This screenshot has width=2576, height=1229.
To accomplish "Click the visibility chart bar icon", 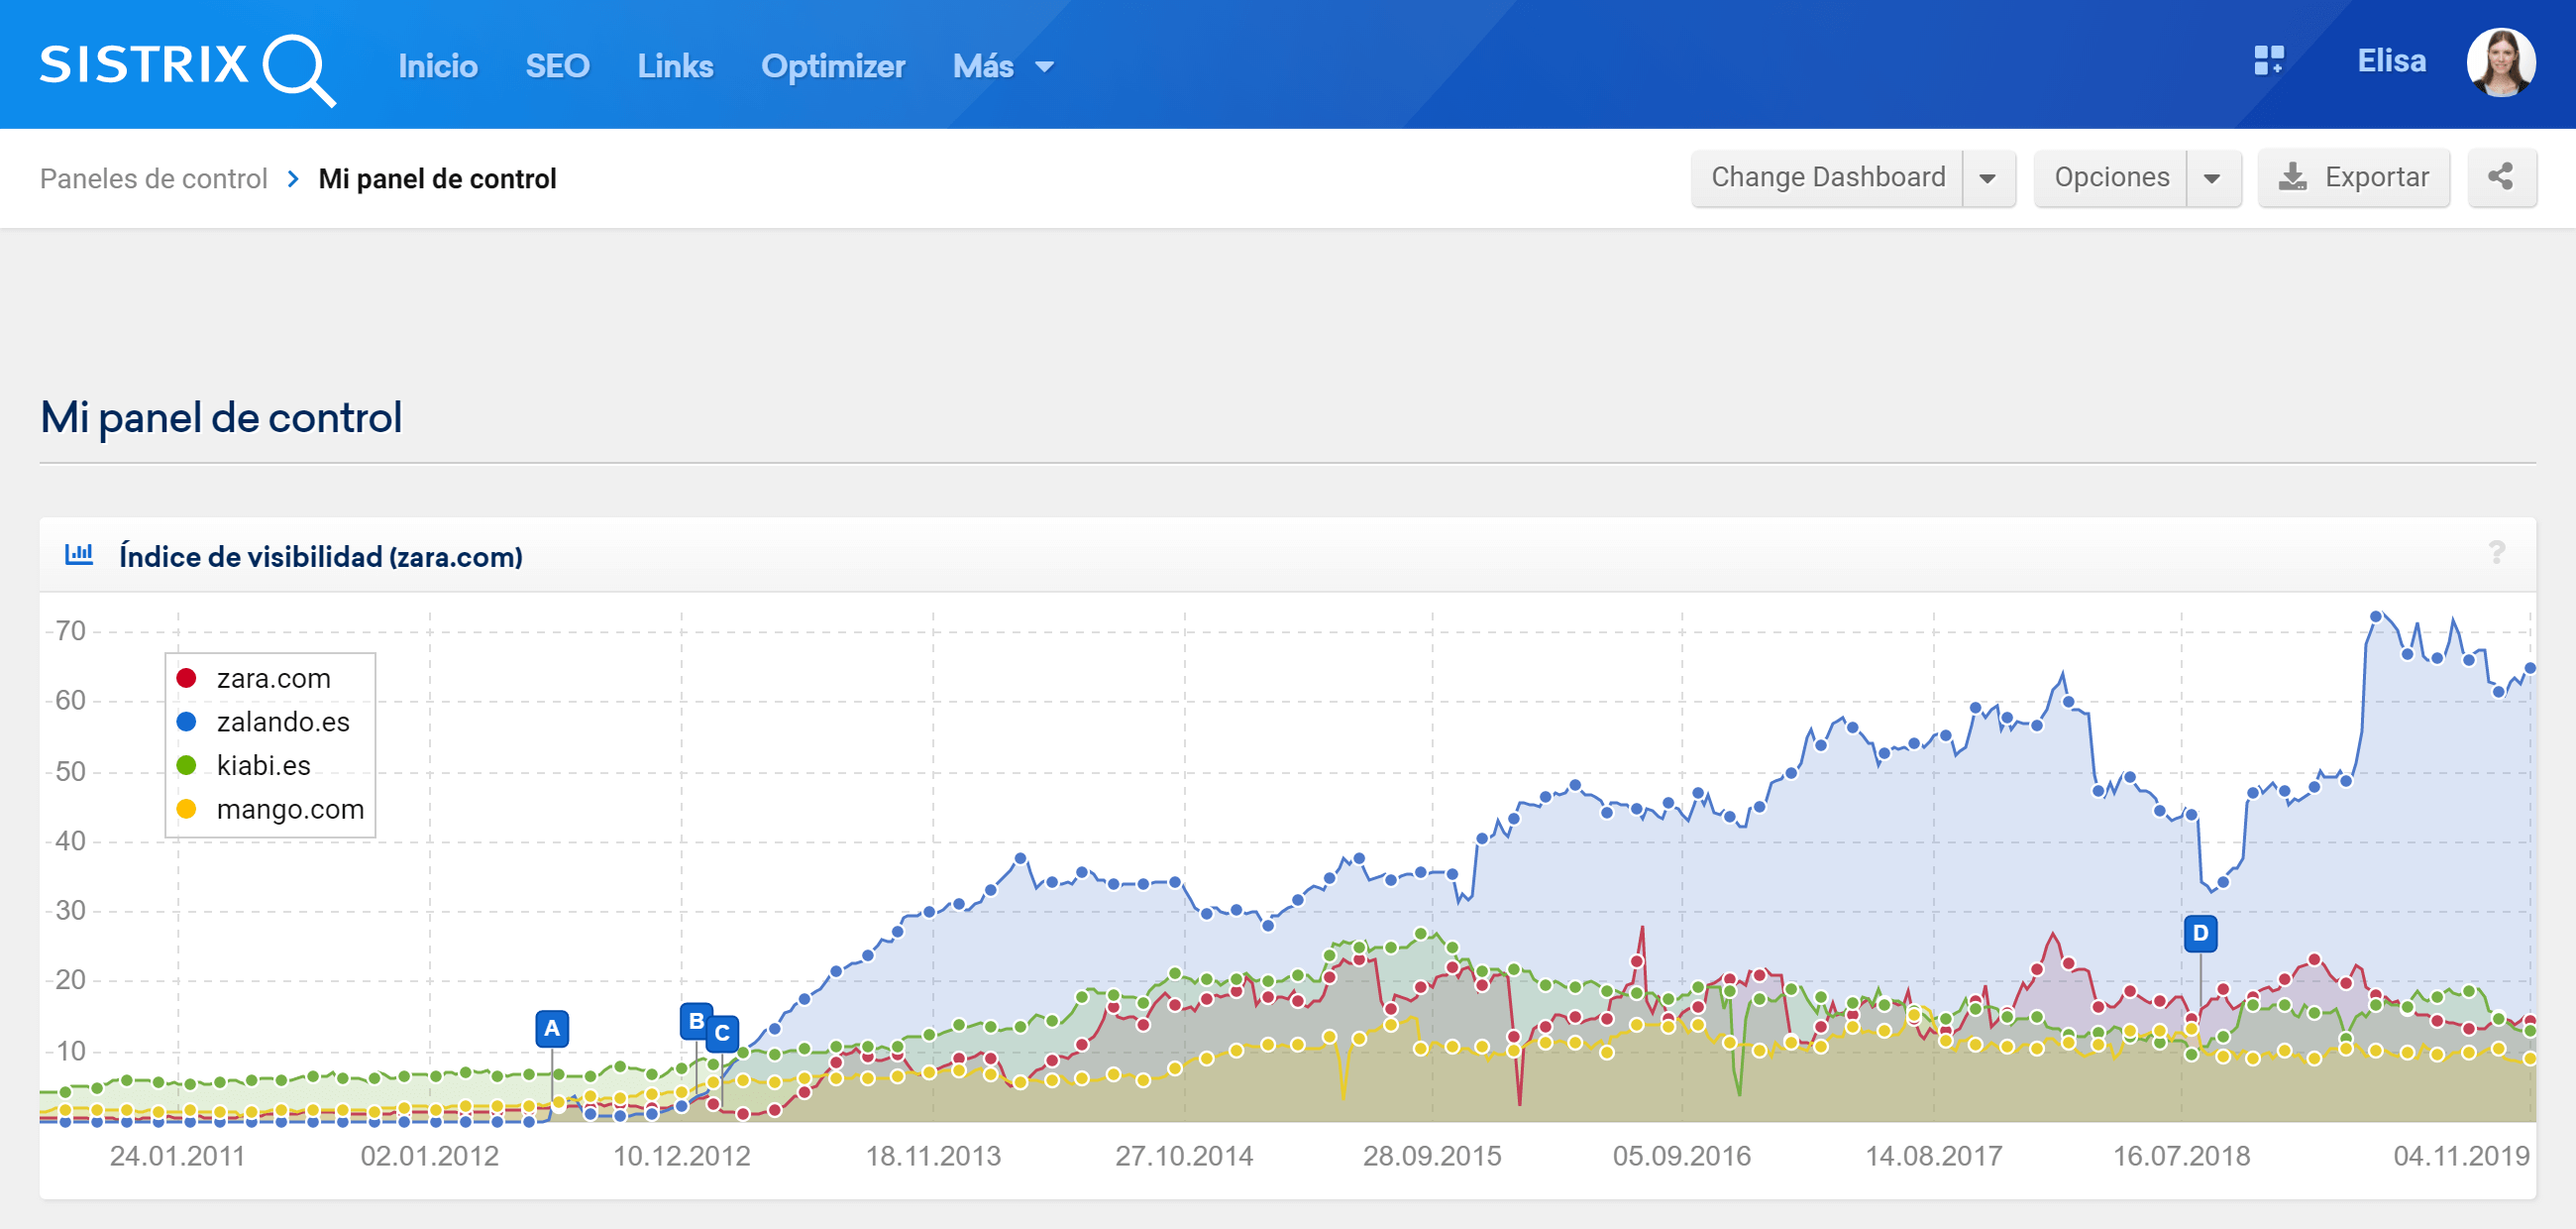I will coord(78,554).
